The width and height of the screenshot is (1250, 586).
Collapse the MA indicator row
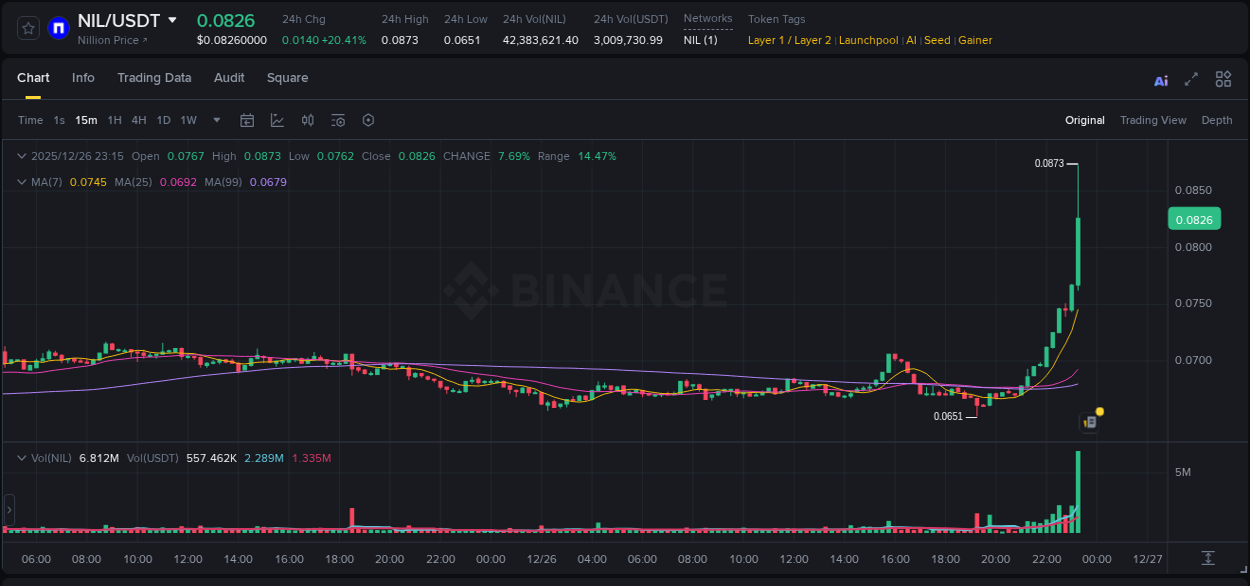click(21, 182)
